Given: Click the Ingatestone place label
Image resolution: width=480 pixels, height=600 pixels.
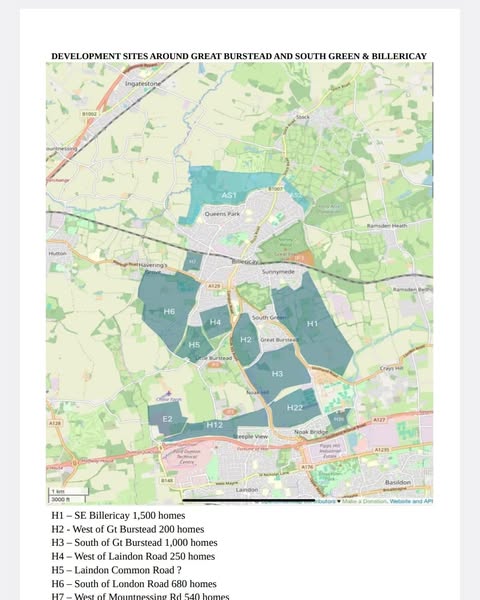Looking at the screenshot, I should coord(143,83).
